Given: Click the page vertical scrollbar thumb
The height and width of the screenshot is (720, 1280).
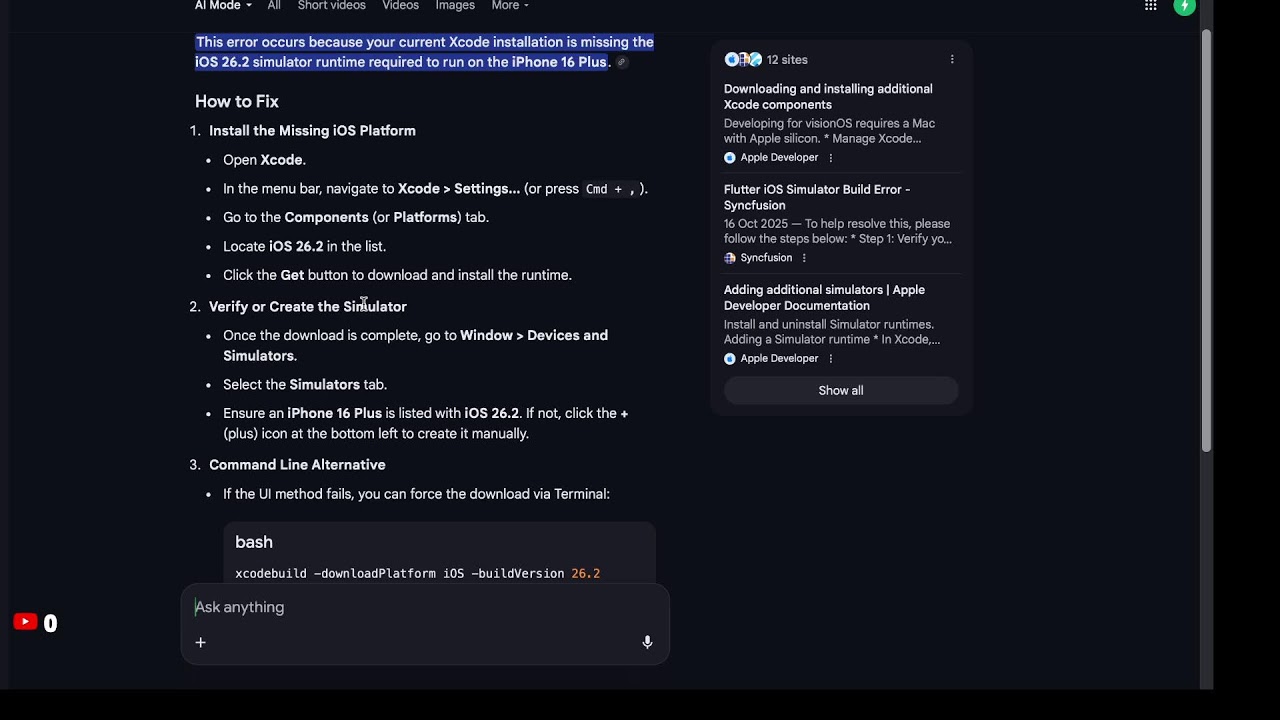Looking at the screenshot, I should (1206, 240).
